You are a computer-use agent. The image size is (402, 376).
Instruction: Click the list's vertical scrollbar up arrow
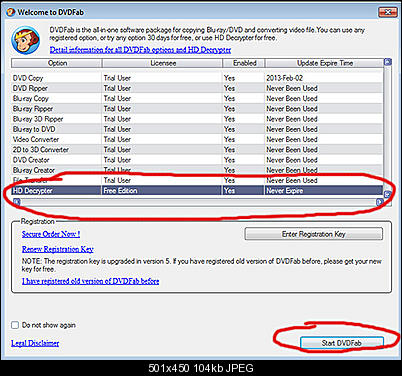pyautogui.click(x=387, y=62)
